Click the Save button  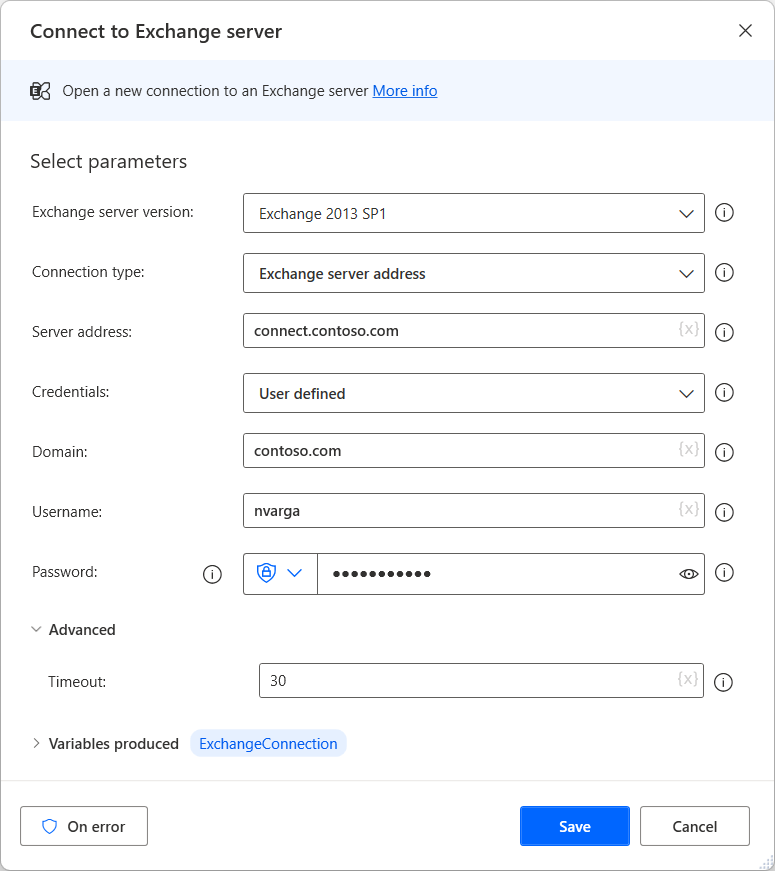point(574,826)
